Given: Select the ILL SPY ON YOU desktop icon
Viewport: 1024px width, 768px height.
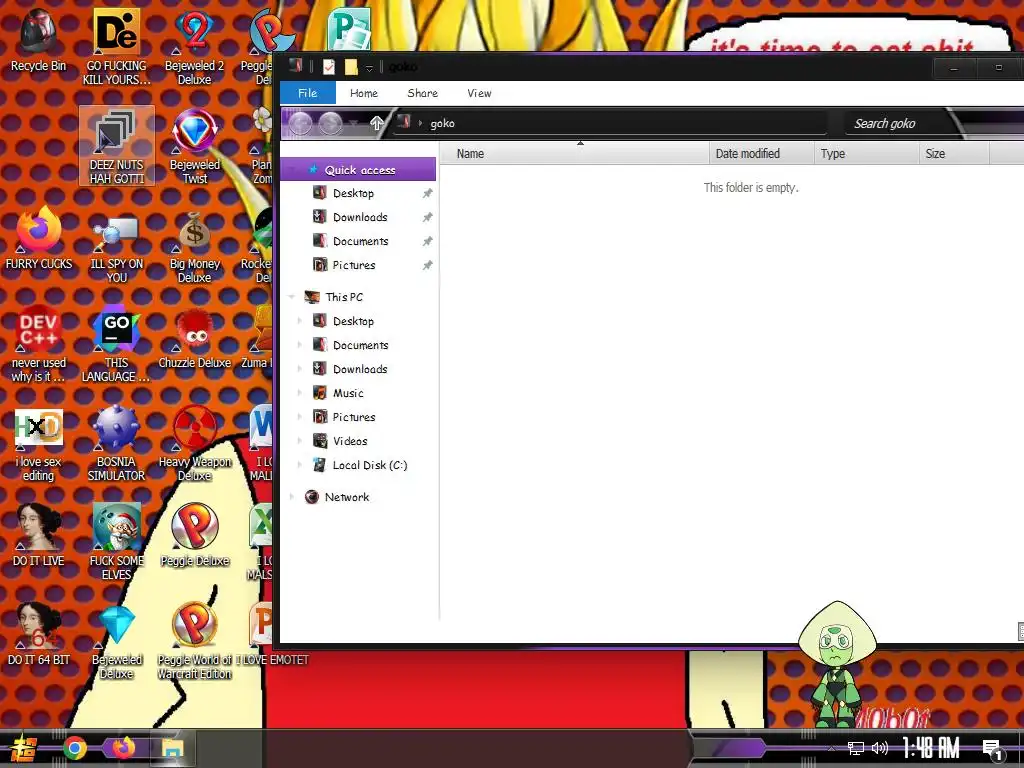Looking at the screenshot, I should coord(117,248).
